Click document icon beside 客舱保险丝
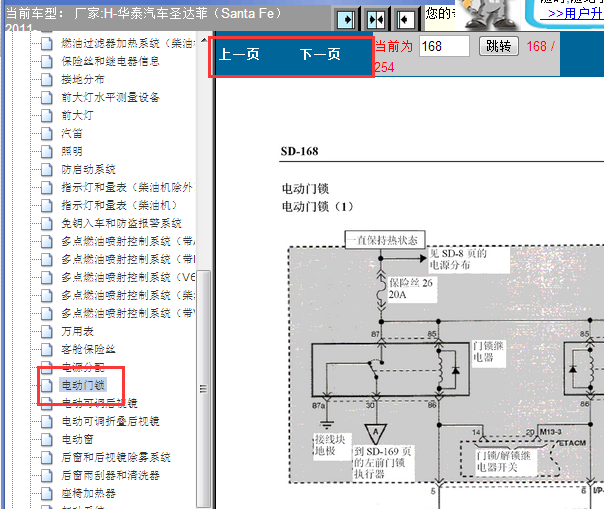 coord(47,349)
